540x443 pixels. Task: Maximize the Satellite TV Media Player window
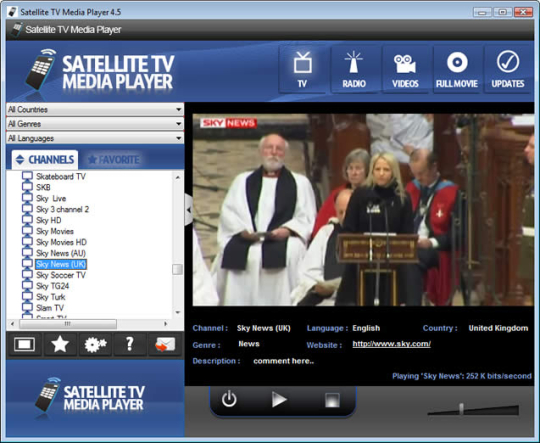tap(502, 12)
